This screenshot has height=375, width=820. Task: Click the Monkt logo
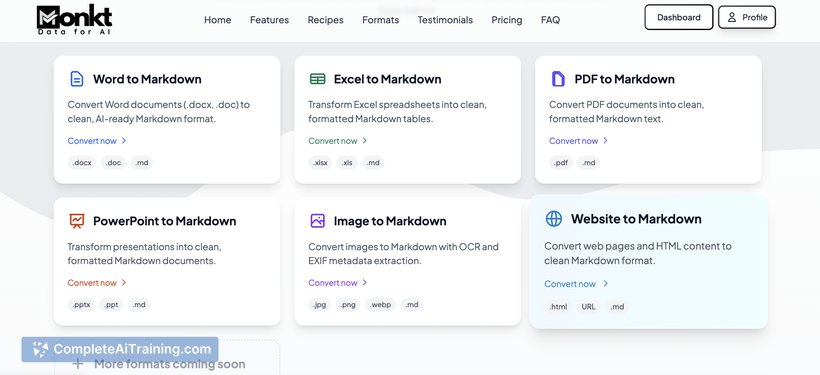click(x=74, y=20)
